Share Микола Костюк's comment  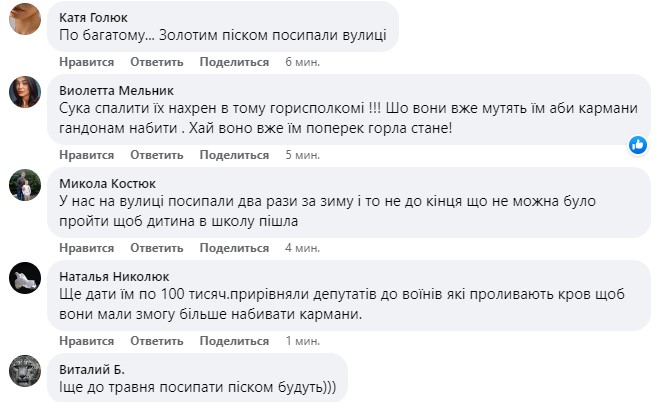[234, 248]
